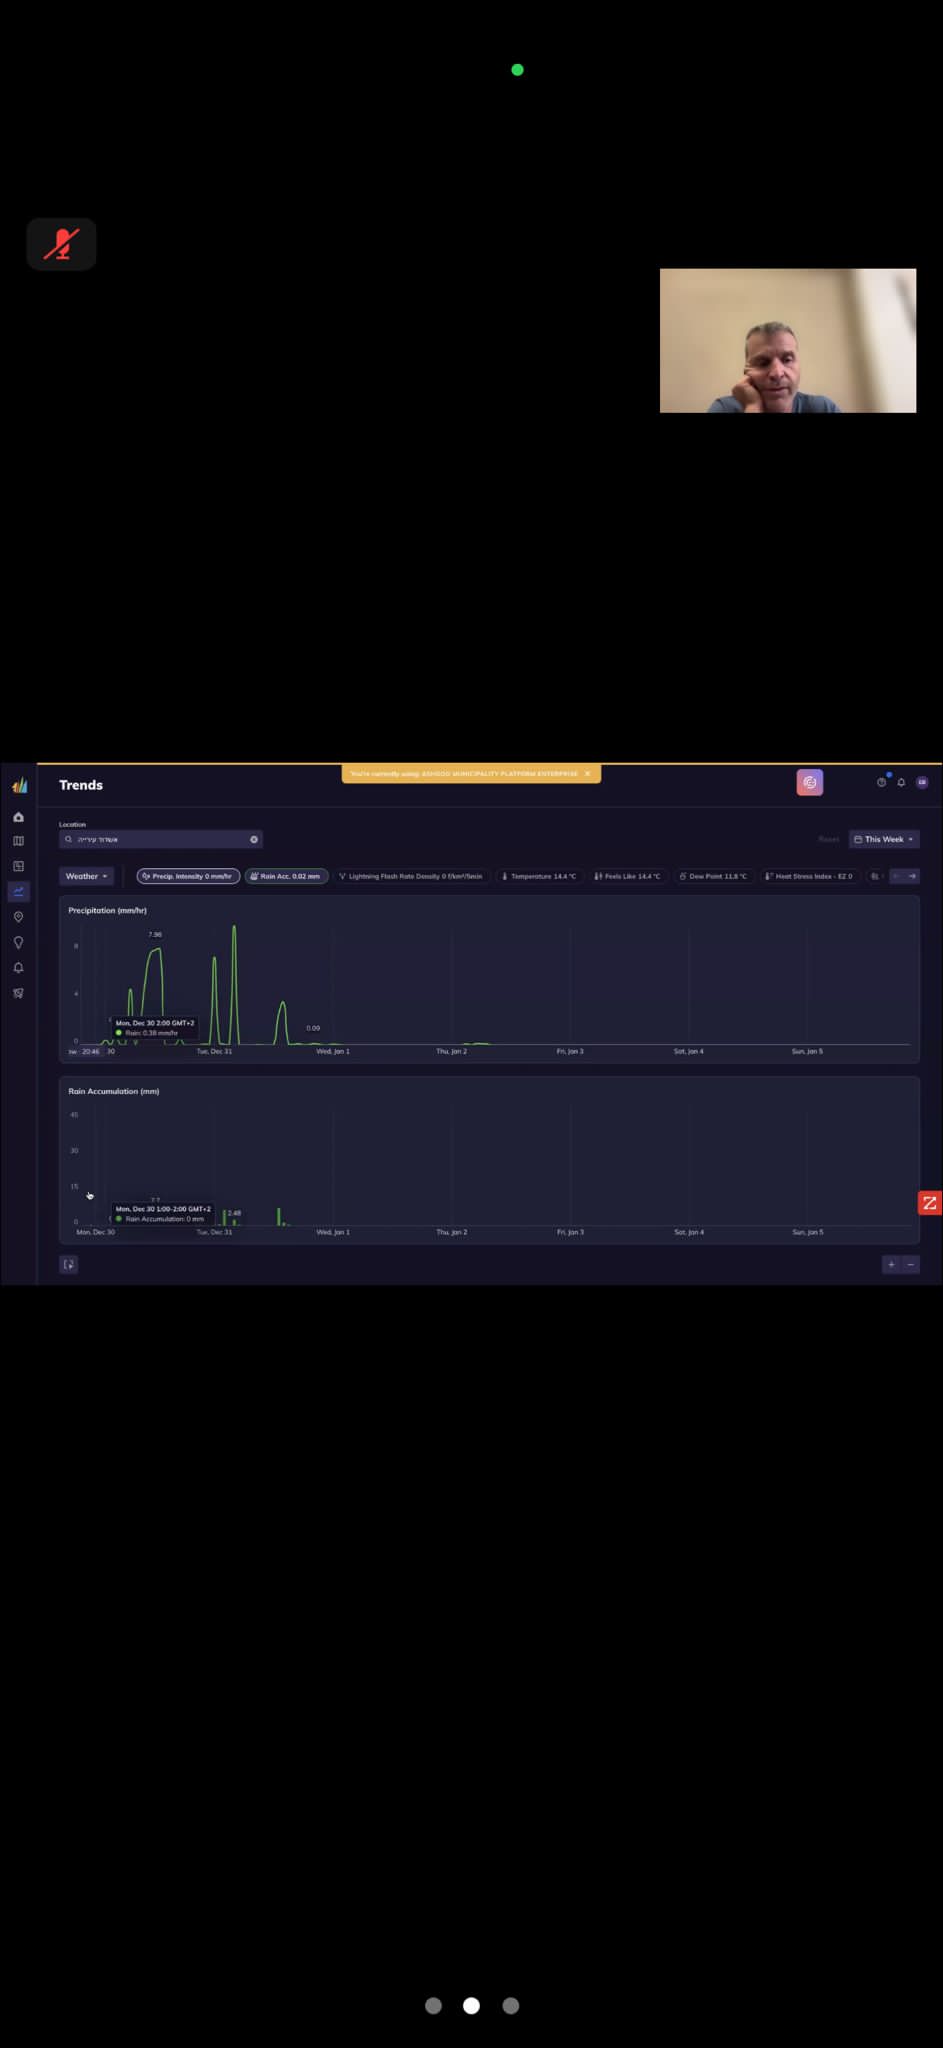This screenshot has height=2048, width=943.
Task: Click the zoom in plus button below charts
Action: click(891, 1264)
